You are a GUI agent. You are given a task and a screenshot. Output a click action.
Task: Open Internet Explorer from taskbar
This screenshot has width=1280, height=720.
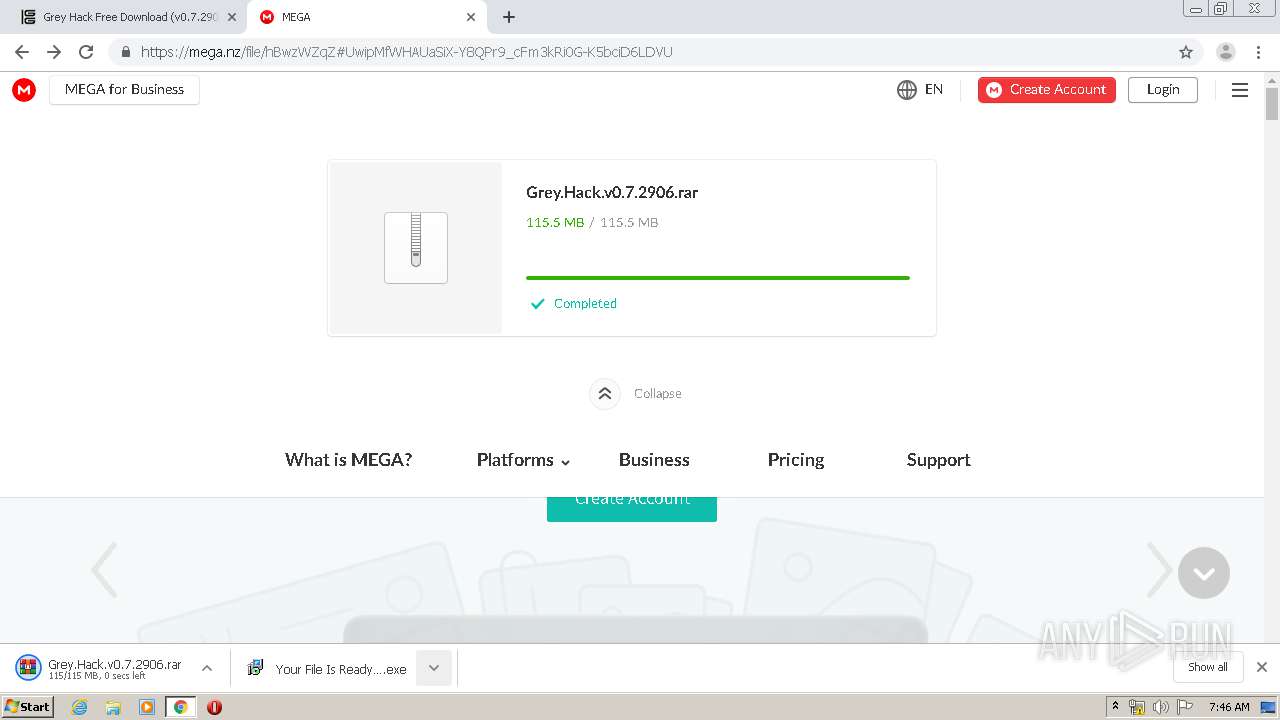80,707
